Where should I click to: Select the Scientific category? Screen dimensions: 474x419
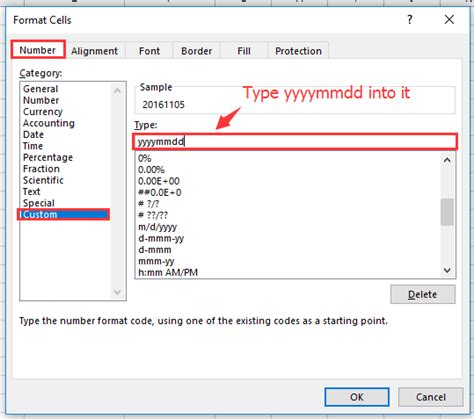tap(43, 180)
